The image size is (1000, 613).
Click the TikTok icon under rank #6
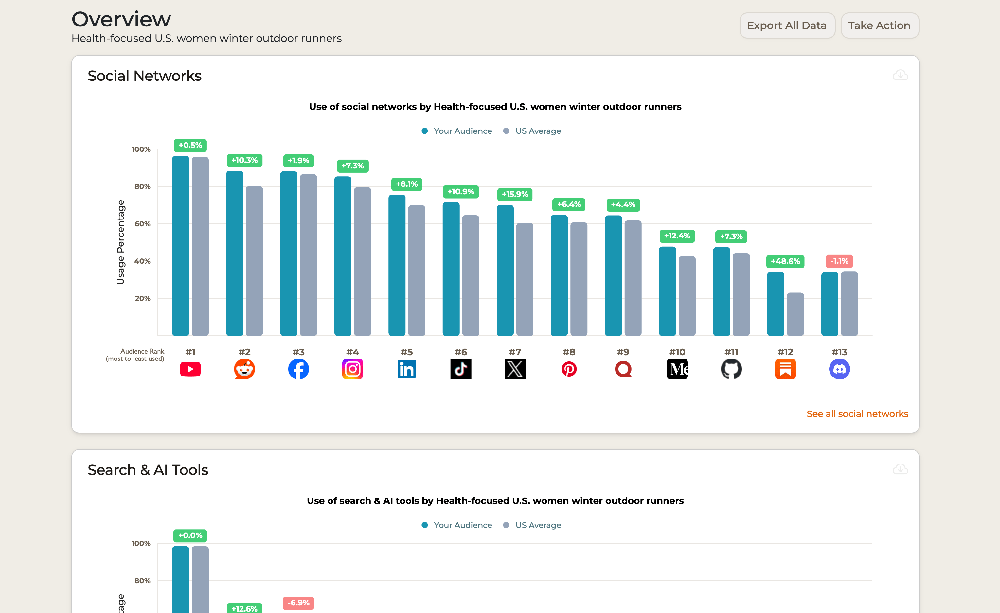(x=461, y=368)
